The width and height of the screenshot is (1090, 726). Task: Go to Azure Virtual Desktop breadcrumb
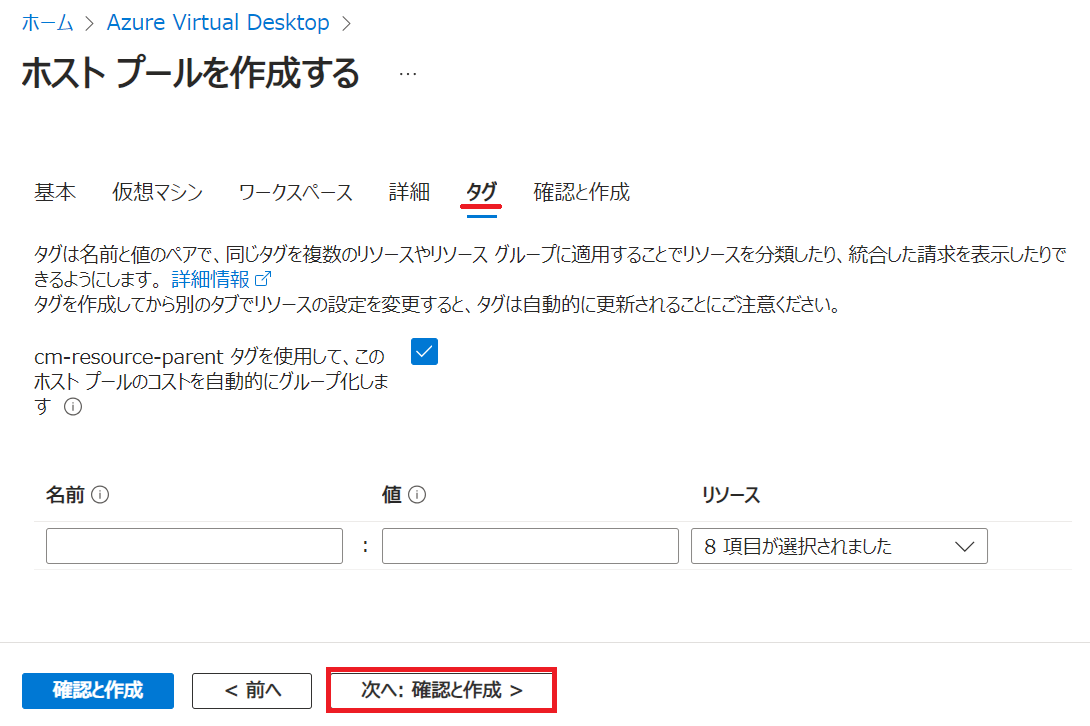pyautogui.click(x=218, y=23)
